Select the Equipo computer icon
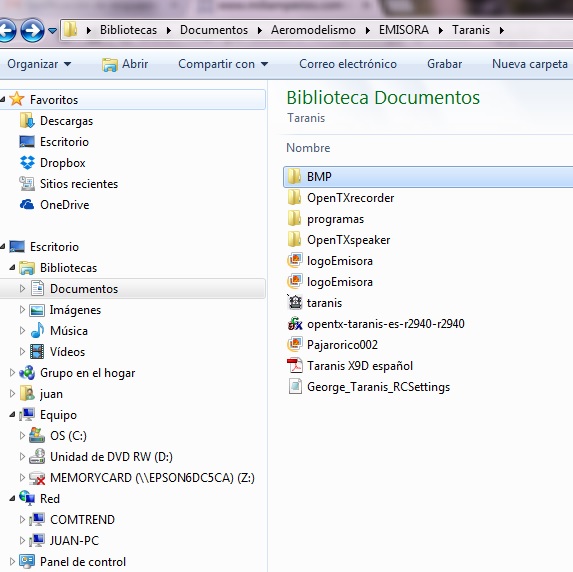The image size is (573, 572). tap(27, 414)
